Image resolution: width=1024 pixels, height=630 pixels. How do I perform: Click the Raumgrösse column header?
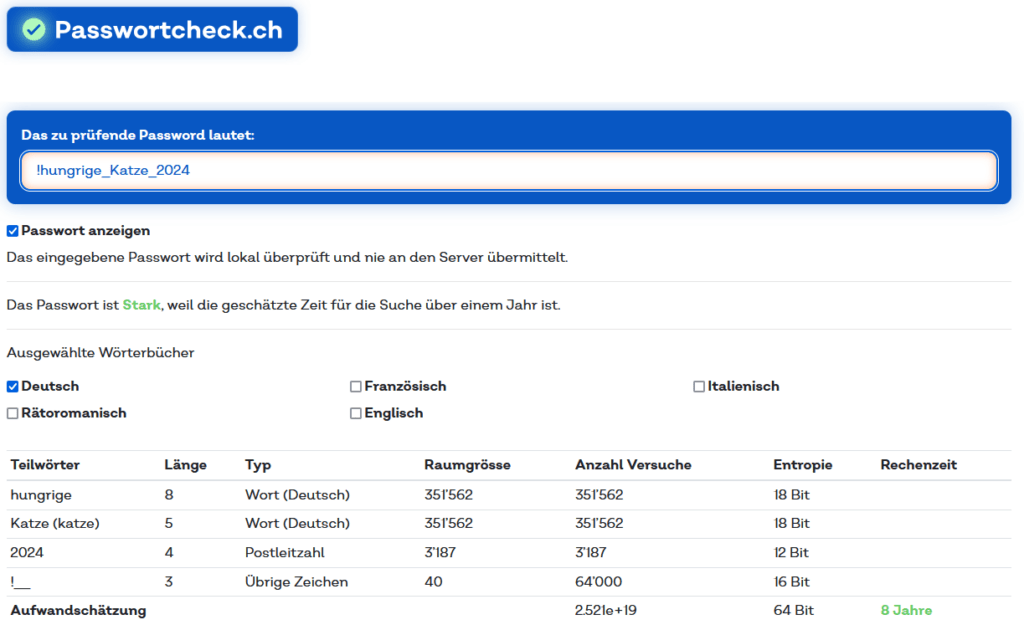coord(467,465)
